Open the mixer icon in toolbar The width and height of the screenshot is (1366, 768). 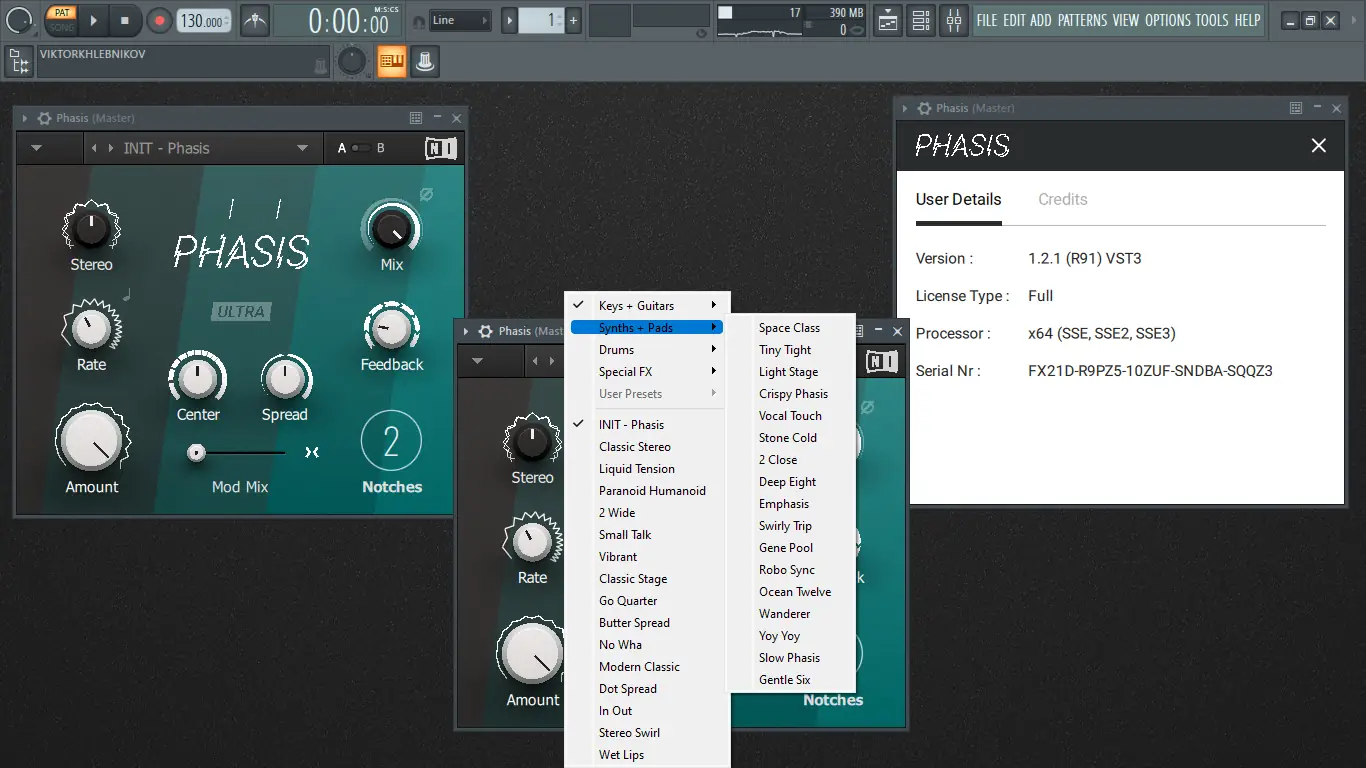point(954,20)
